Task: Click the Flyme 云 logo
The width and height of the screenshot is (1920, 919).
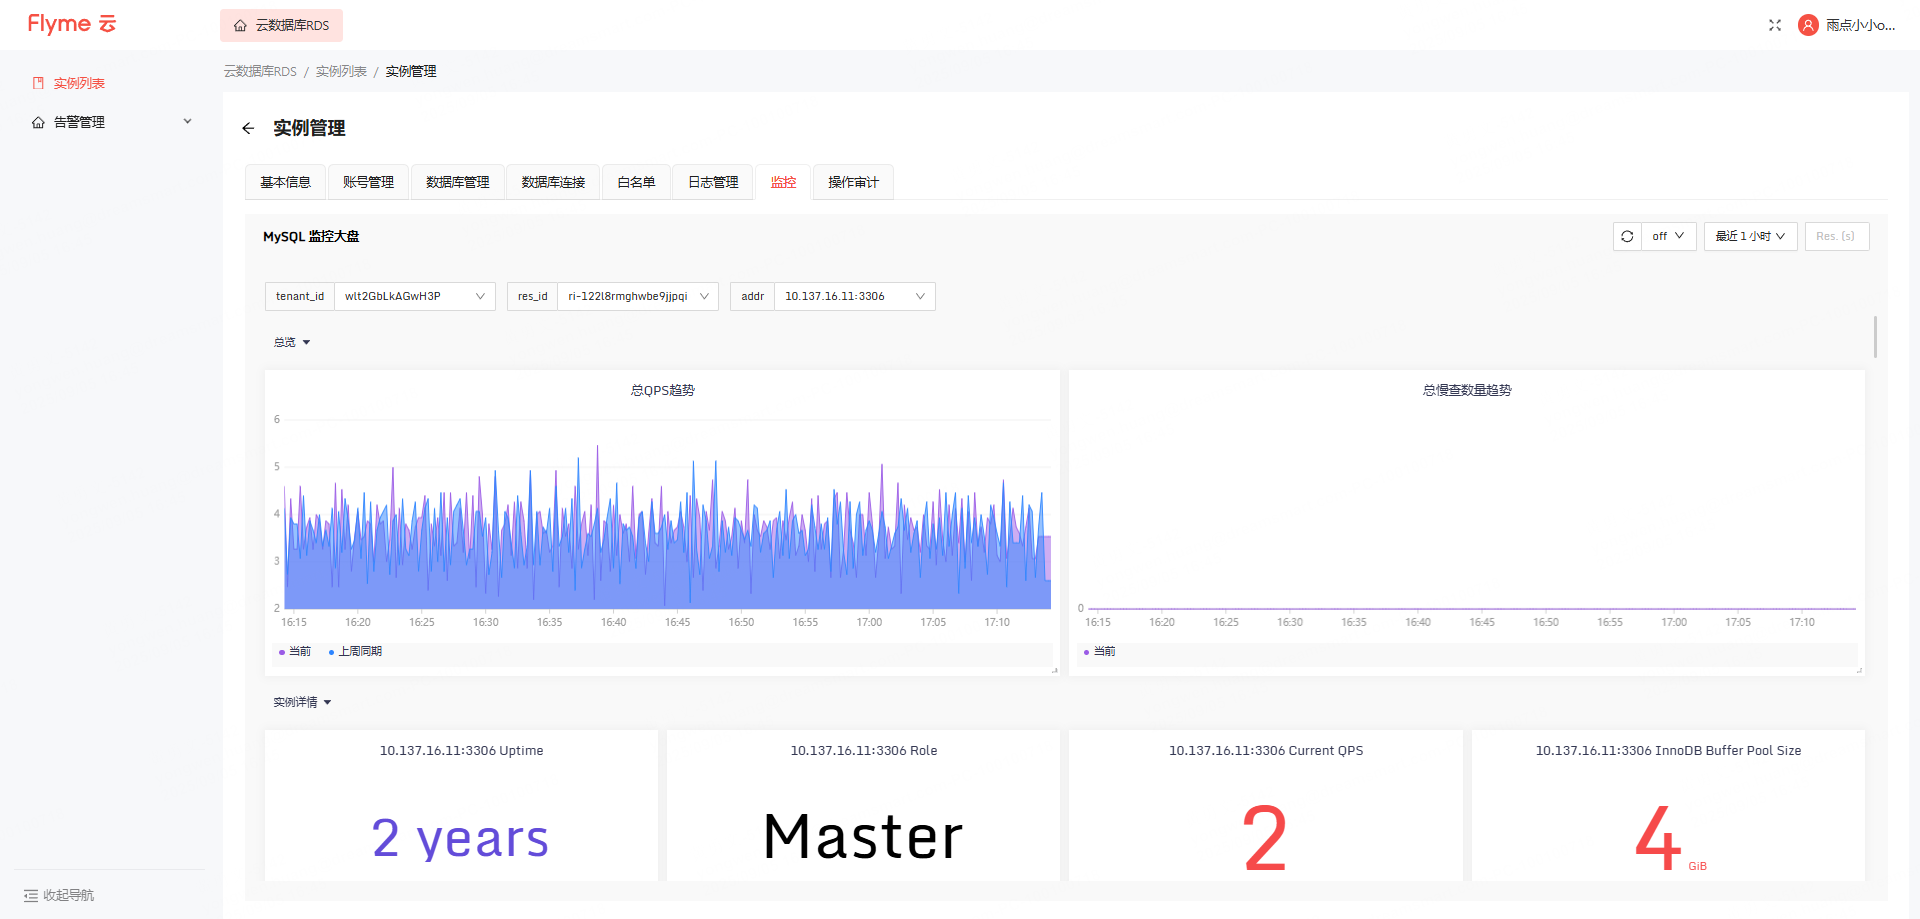Action: tap(72, 24)
